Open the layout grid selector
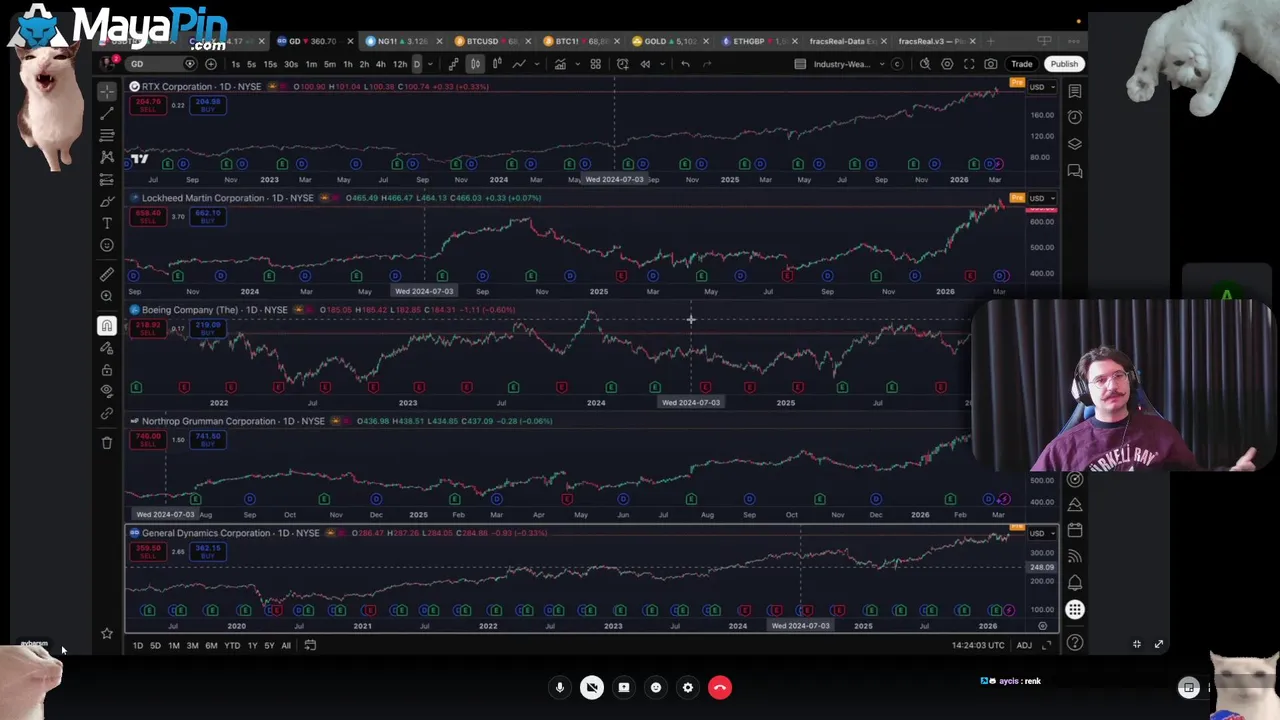The height and width of the screenshot is (720, 1280). (x=595, y=64)
